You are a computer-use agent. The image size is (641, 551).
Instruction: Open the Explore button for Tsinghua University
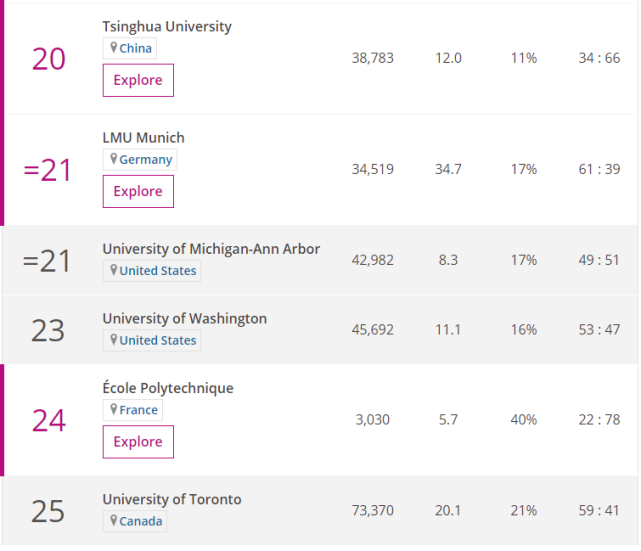[x=138, y=80]
